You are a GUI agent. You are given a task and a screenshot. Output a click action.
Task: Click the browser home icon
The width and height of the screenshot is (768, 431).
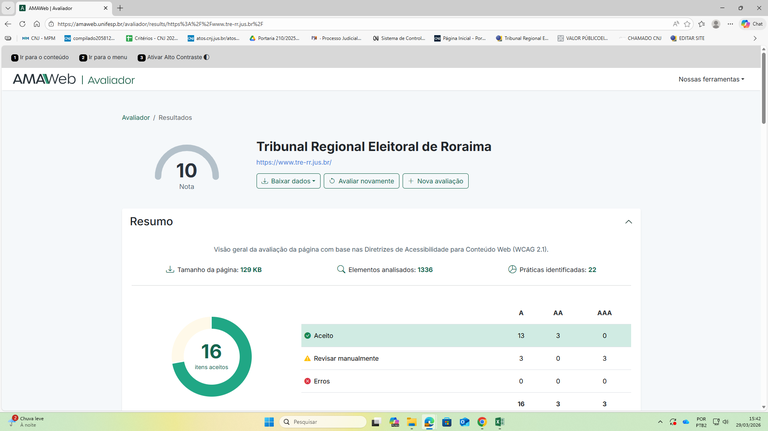pyautogui.click(x=36, y=23)
